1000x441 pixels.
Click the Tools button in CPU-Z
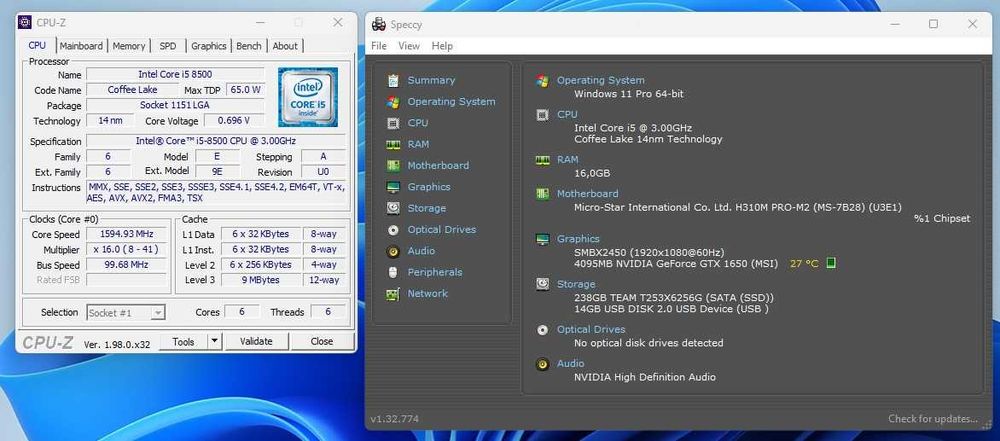[183, 341]
